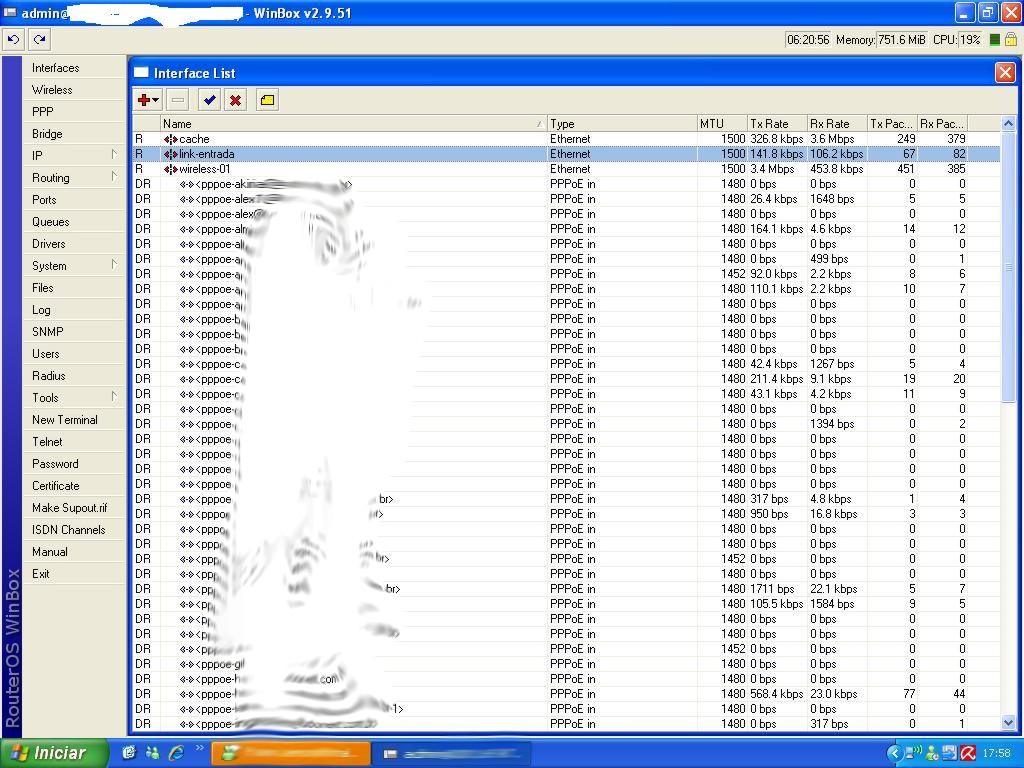Click the 164.1 kbps Tx Rate cell

(x=776, y=229)
